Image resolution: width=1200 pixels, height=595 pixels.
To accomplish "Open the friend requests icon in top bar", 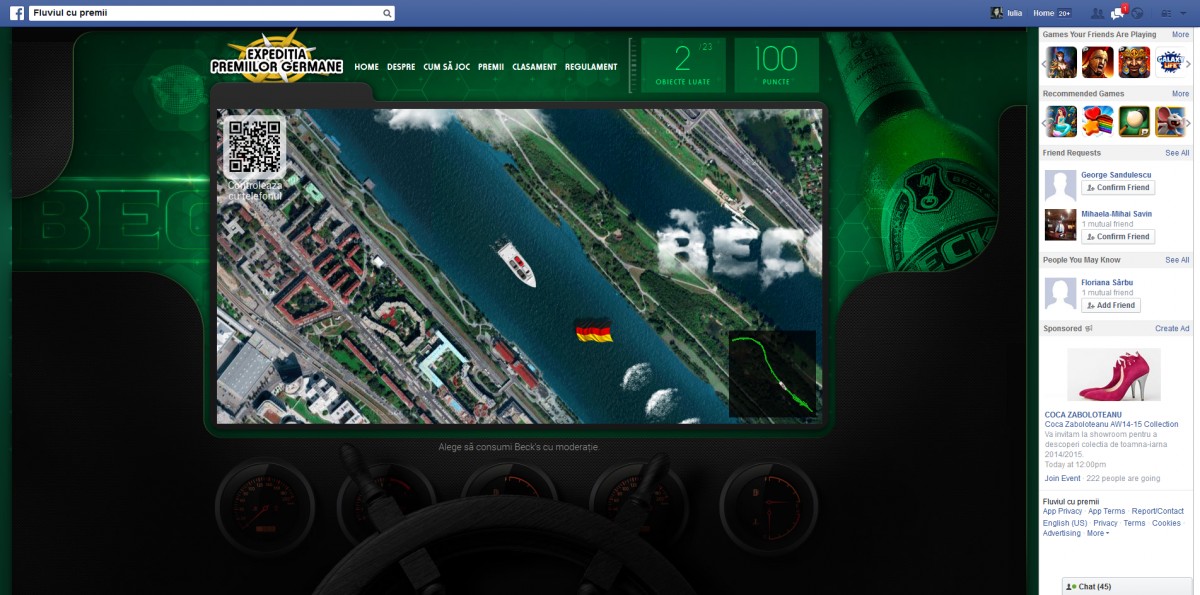I will [1097, 13].
